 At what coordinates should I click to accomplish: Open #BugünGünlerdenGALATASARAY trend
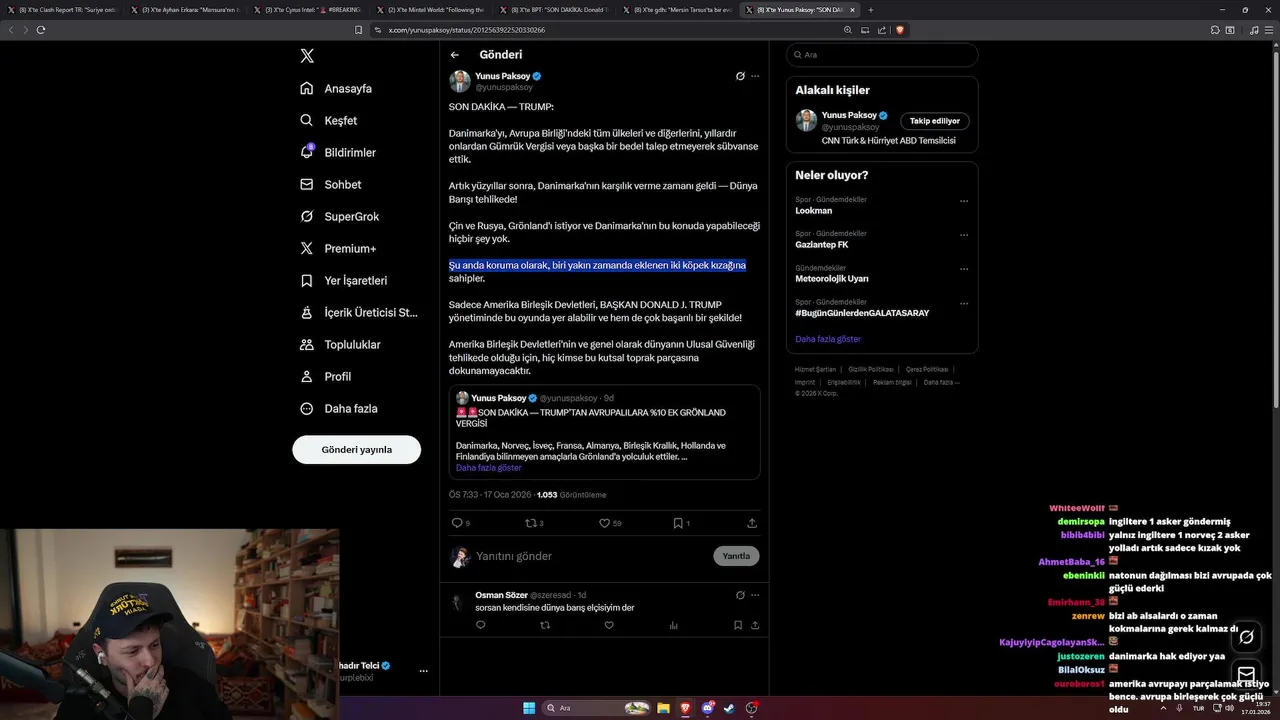point(862,313)
